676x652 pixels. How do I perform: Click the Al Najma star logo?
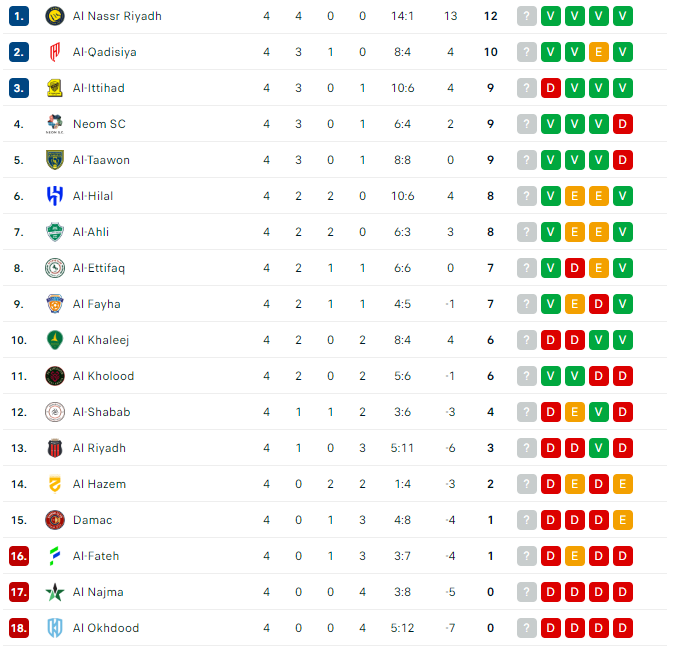click(x=55, y=592)
